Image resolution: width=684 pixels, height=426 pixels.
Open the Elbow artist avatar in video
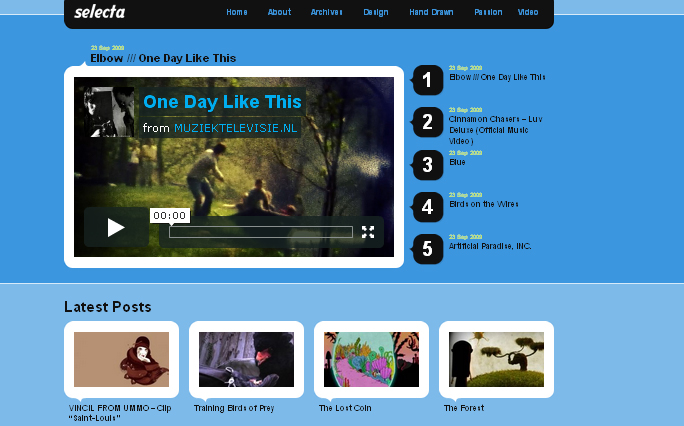[x=109, y=112]
